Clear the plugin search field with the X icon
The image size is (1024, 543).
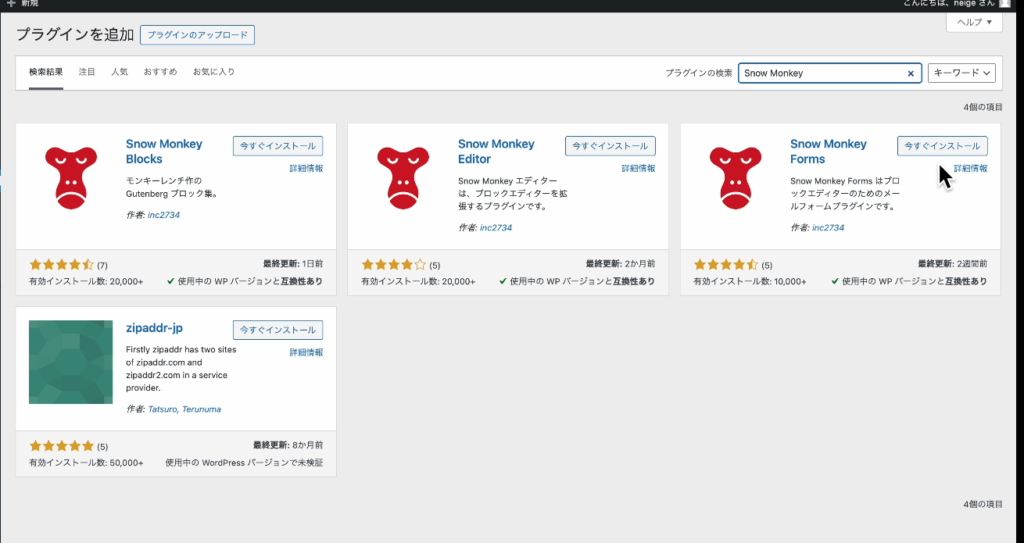[910, 73]
